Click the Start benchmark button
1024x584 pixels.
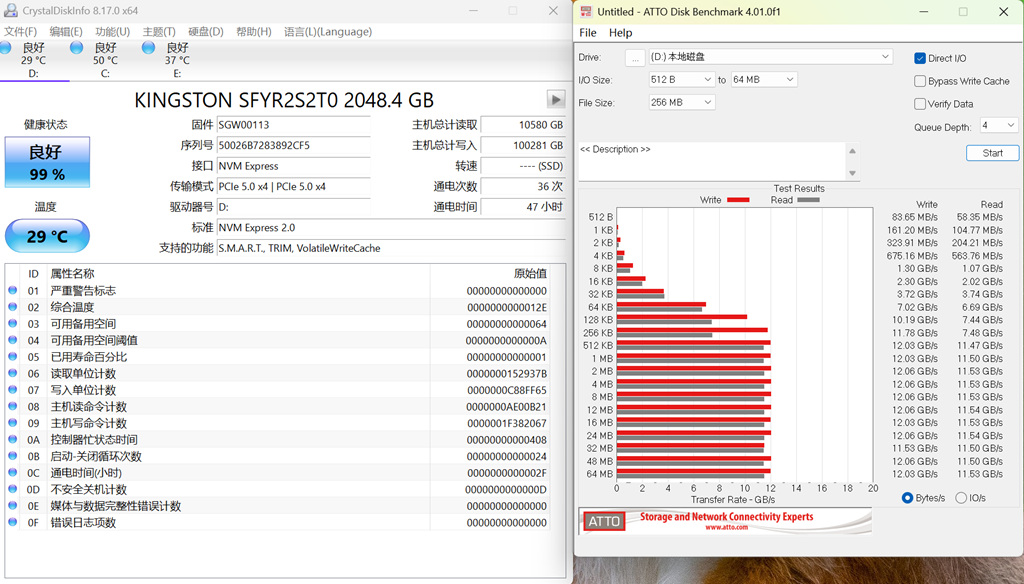[992, 153]
